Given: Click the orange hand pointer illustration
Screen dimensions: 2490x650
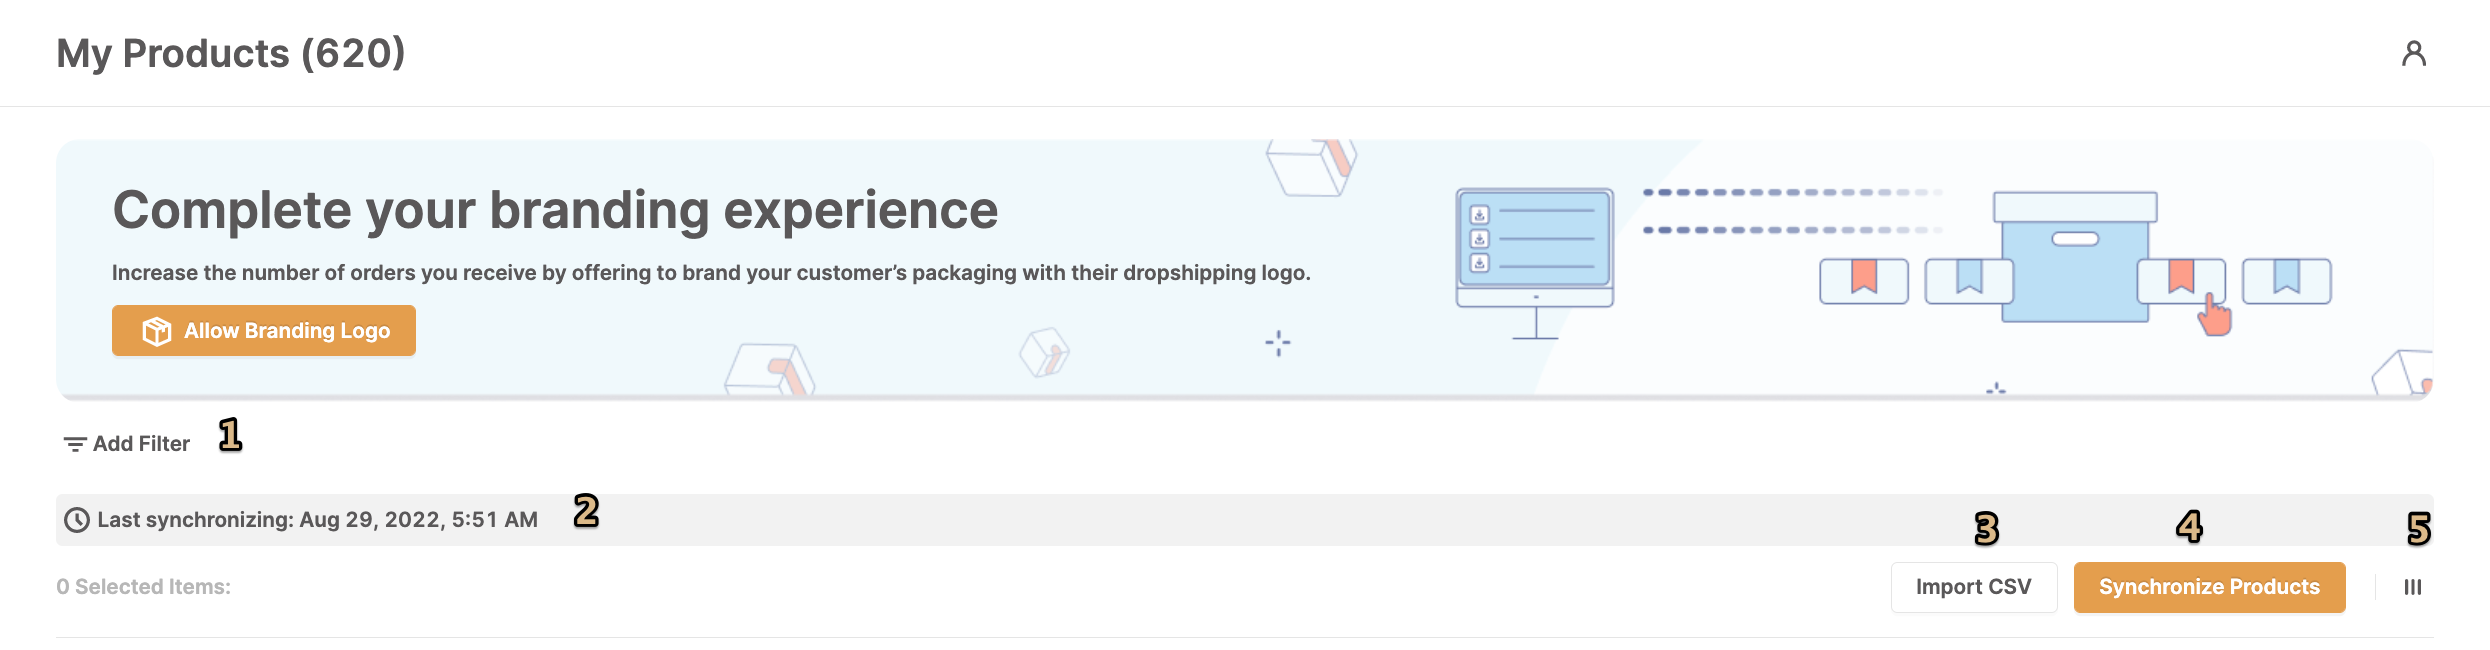Looking at the screenshot, I should click(x=2214, y=317).
